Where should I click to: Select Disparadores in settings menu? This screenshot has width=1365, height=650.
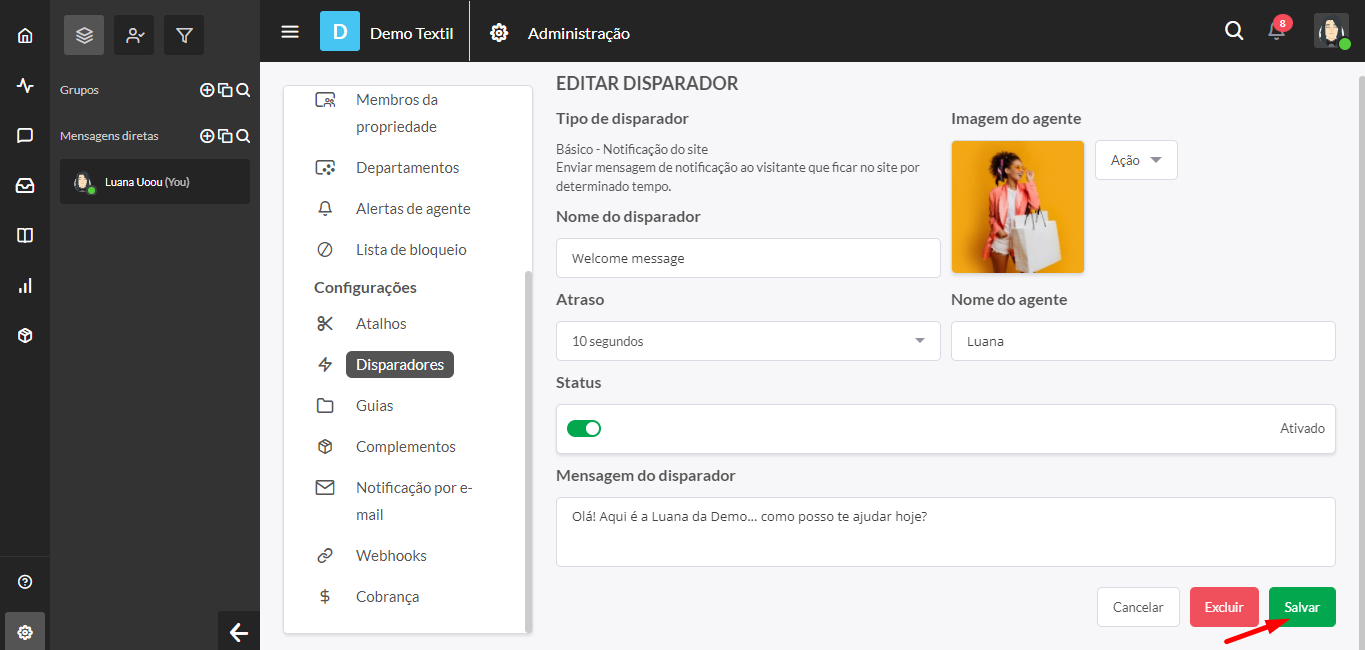pyautogui.click(x=400, y=364)
